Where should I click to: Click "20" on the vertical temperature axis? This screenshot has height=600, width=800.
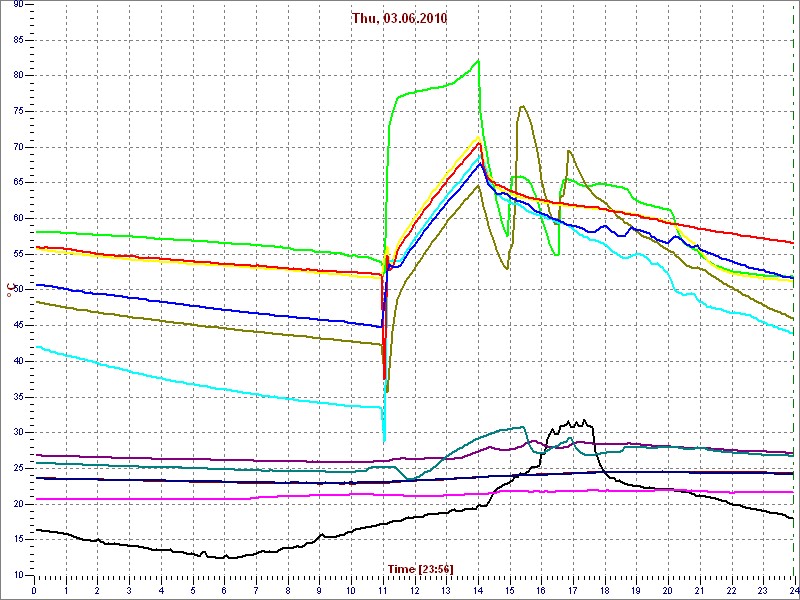pos(16,504)
